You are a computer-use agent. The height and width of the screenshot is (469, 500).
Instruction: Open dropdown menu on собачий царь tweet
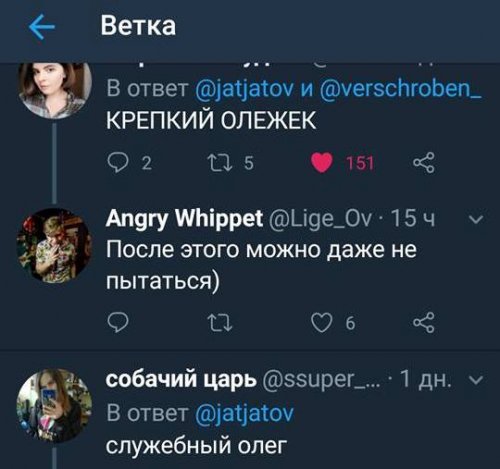477,380
